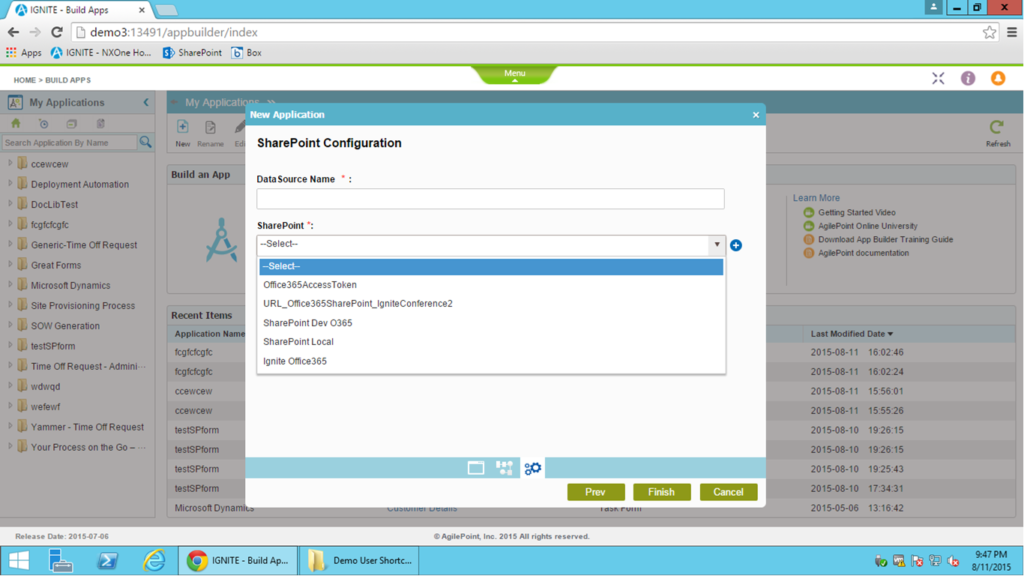The height and width of the screenshot is (576, 1024).
Task: Click the search magnifier in My Applications panel
Action: point(146,142)
